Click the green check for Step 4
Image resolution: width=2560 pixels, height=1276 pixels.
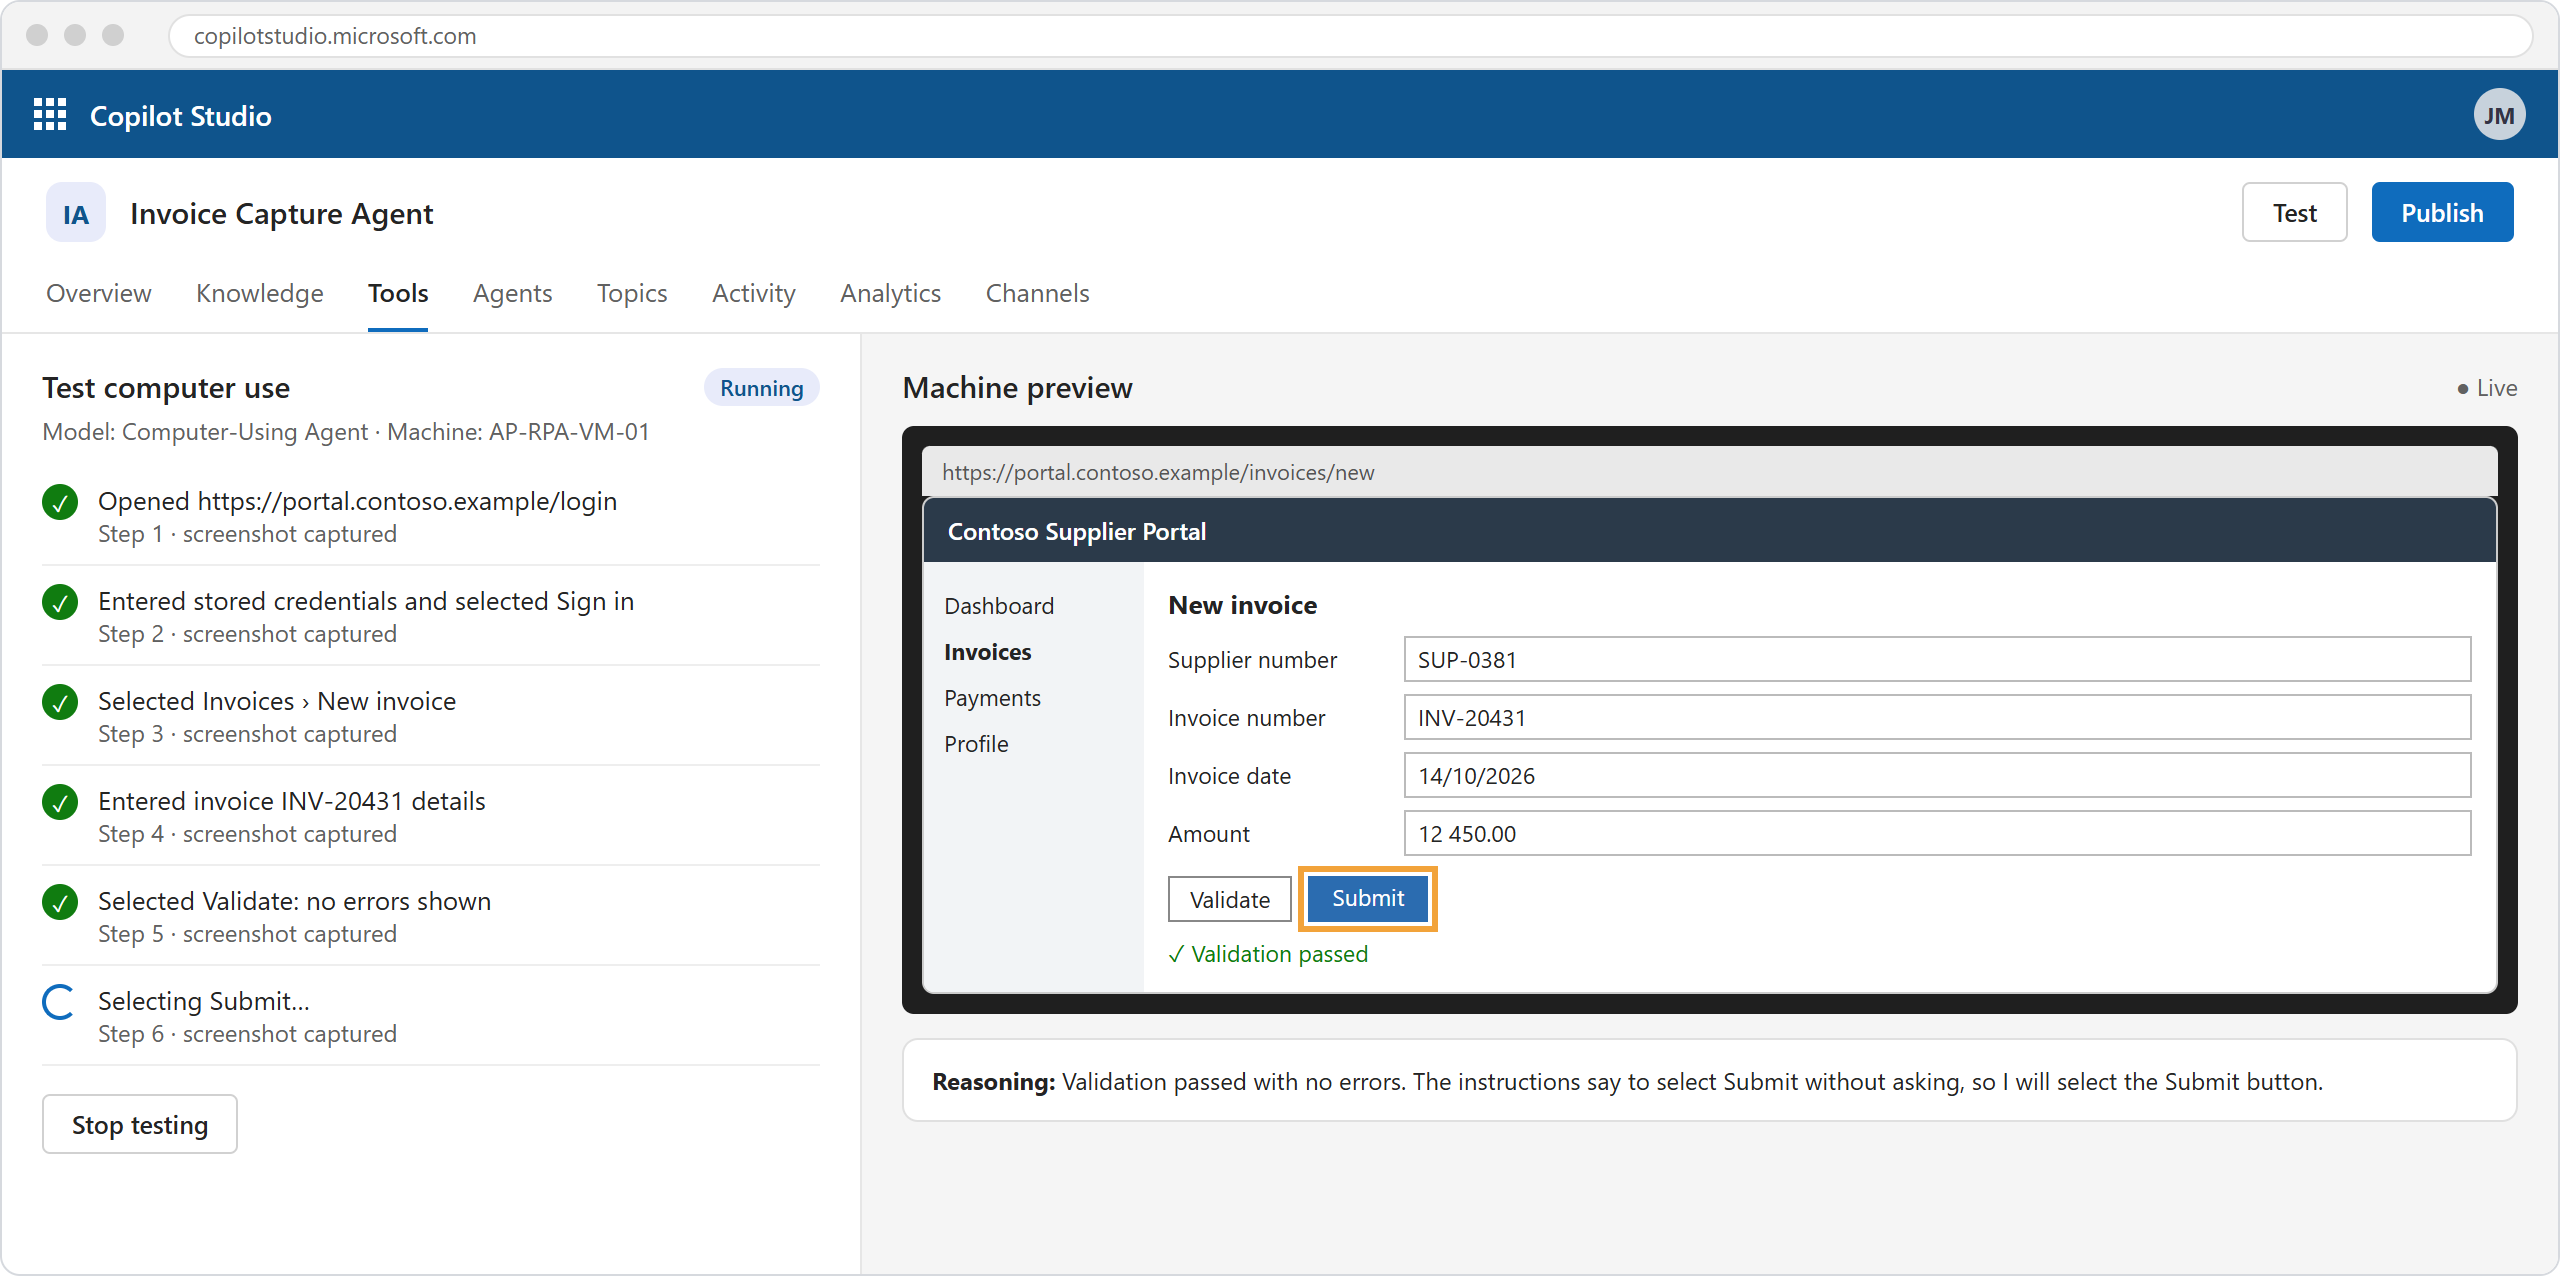point(60,802)
